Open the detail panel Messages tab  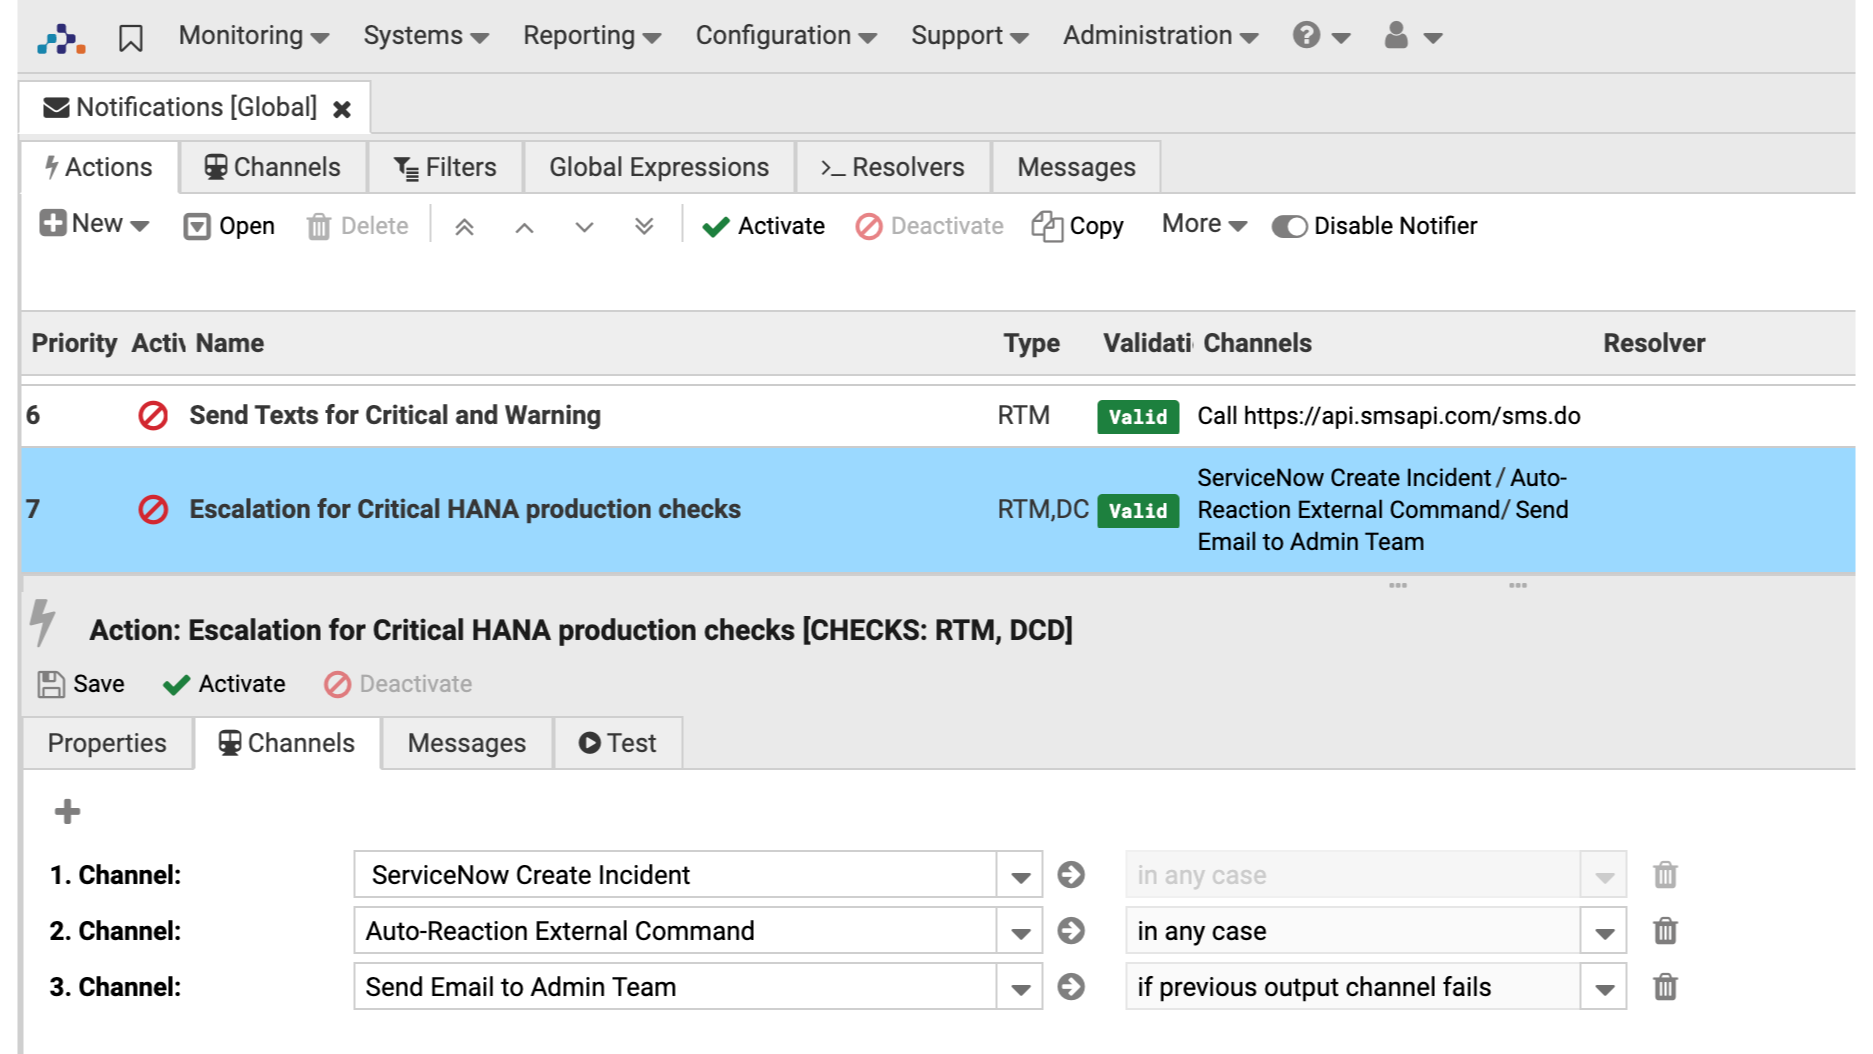click(466, 743)
